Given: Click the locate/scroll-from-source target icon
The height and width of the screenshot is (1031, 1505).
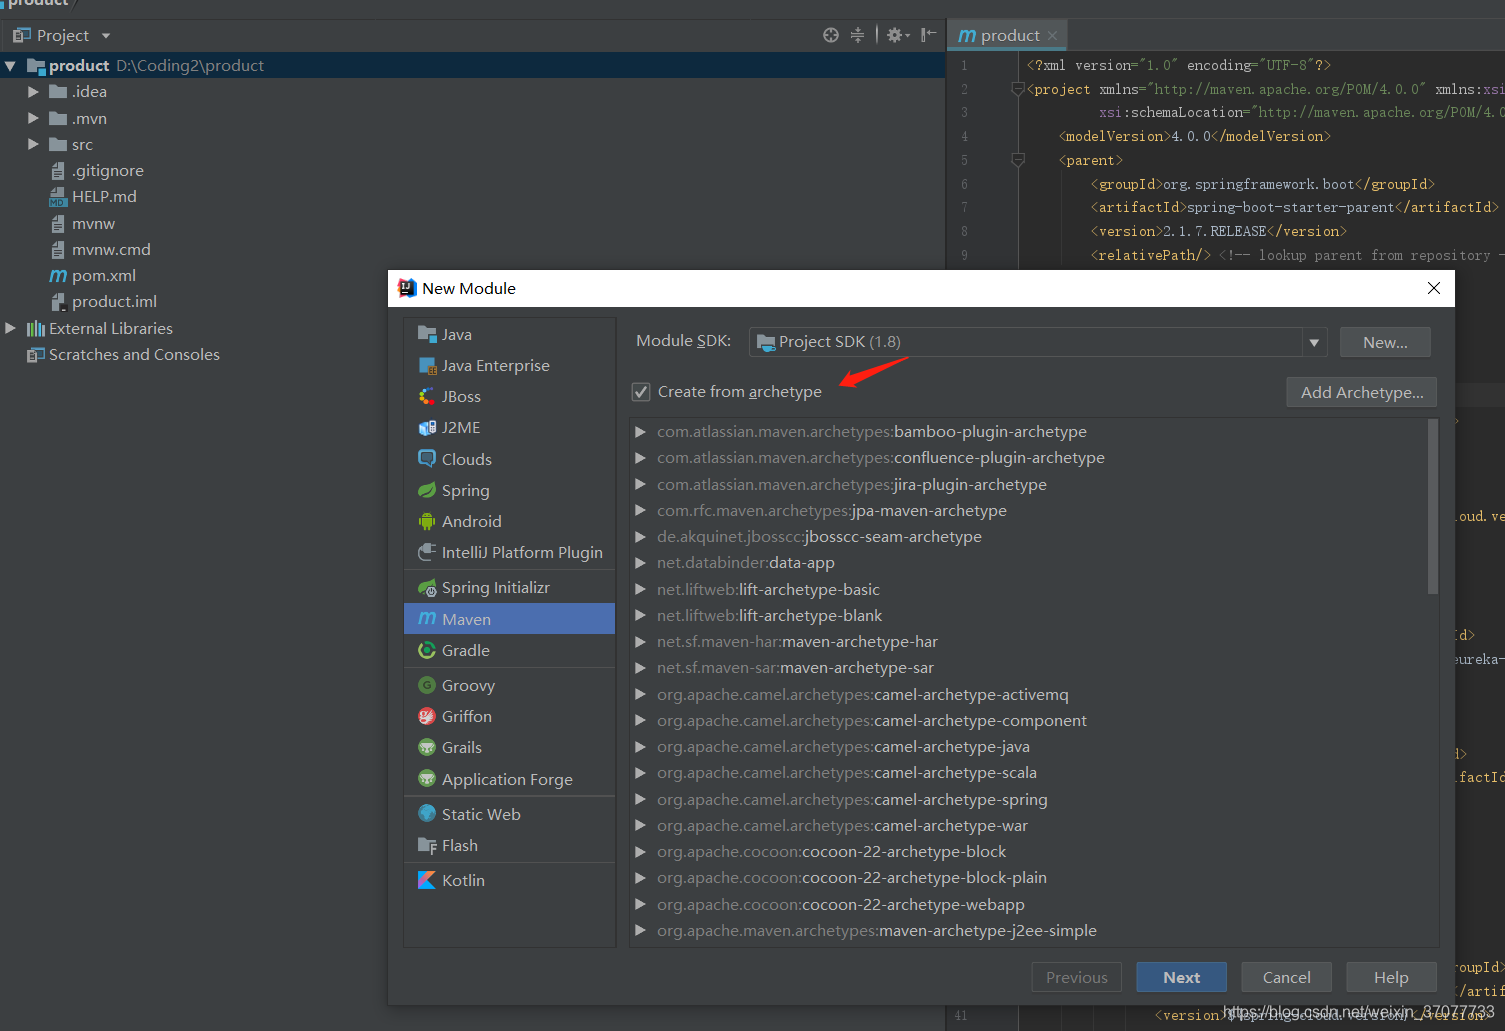Looking at the screenshot, I should coord(831,35).
